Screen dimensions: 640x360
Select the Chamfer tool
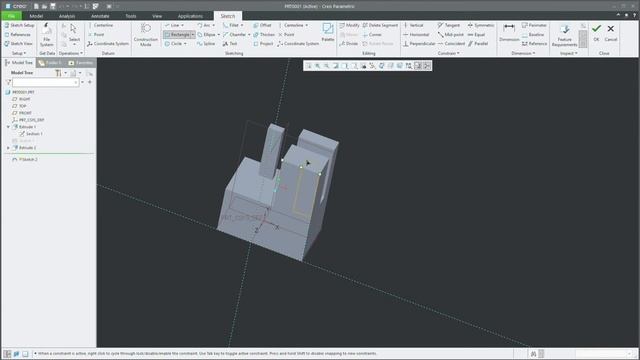tap(234, 35)
